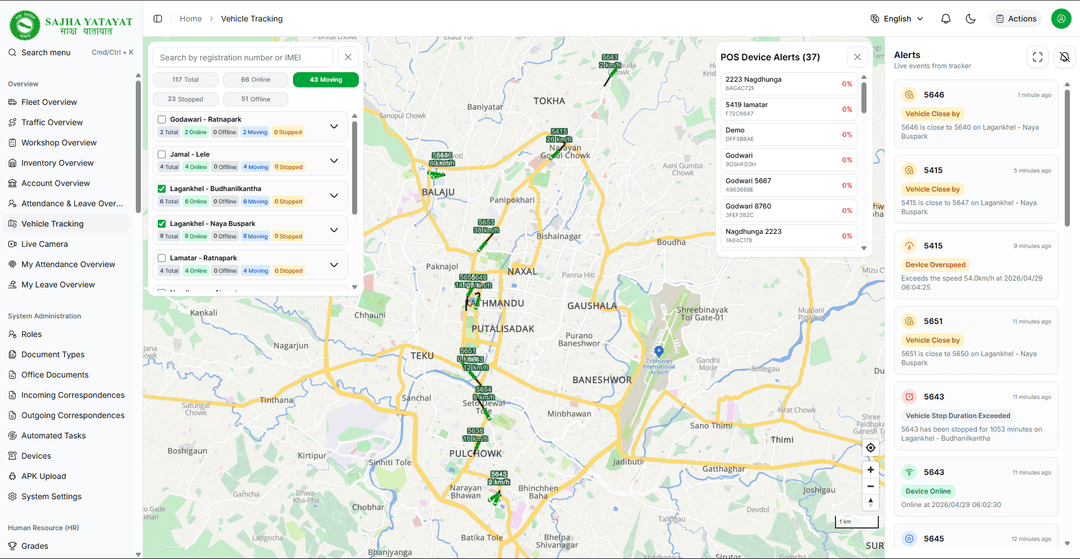Go to Account Overview
The width and height of the screenshot is (1080, 559).
[x=55, y=183]
